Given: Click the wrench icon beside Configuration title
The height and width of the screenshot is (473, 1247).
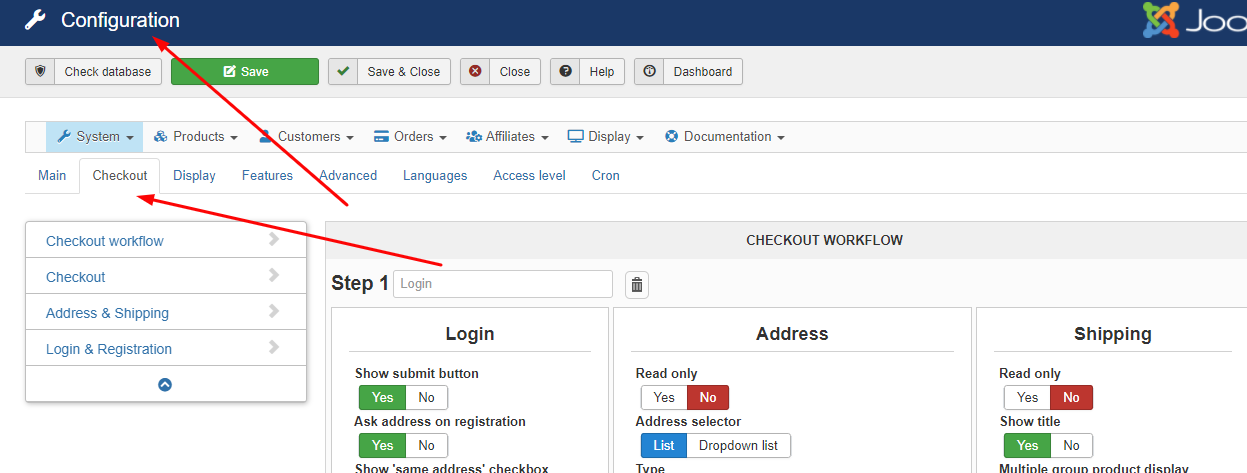Looking at the screenshot, I should pyautogui.click(x=35, y=20).
